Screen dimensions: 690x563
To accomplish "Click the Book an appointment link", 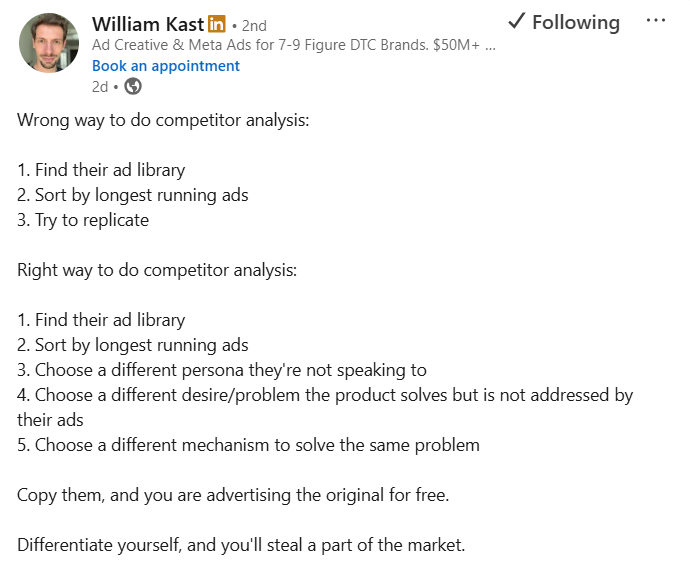I will tap(166, 66).
